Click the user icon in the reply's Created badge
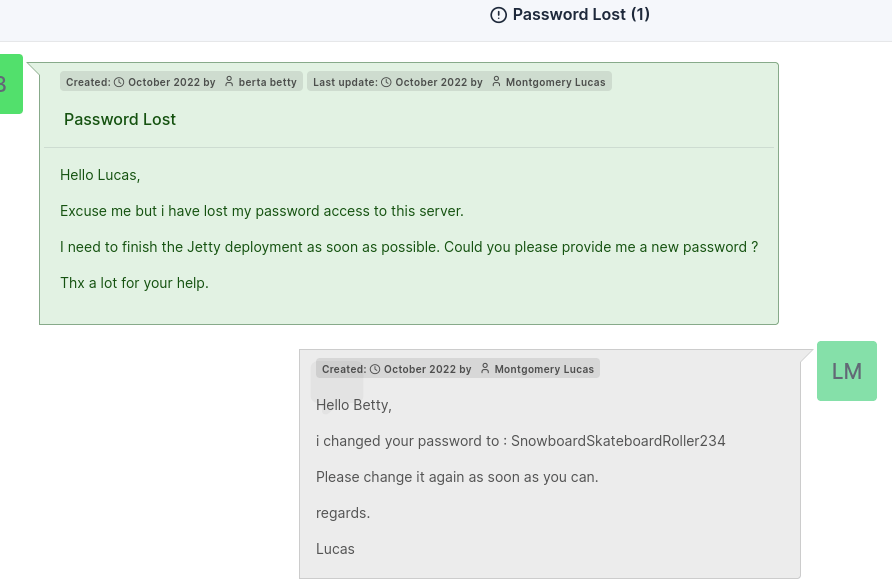 pyautogui.click(x=485, y=369)
